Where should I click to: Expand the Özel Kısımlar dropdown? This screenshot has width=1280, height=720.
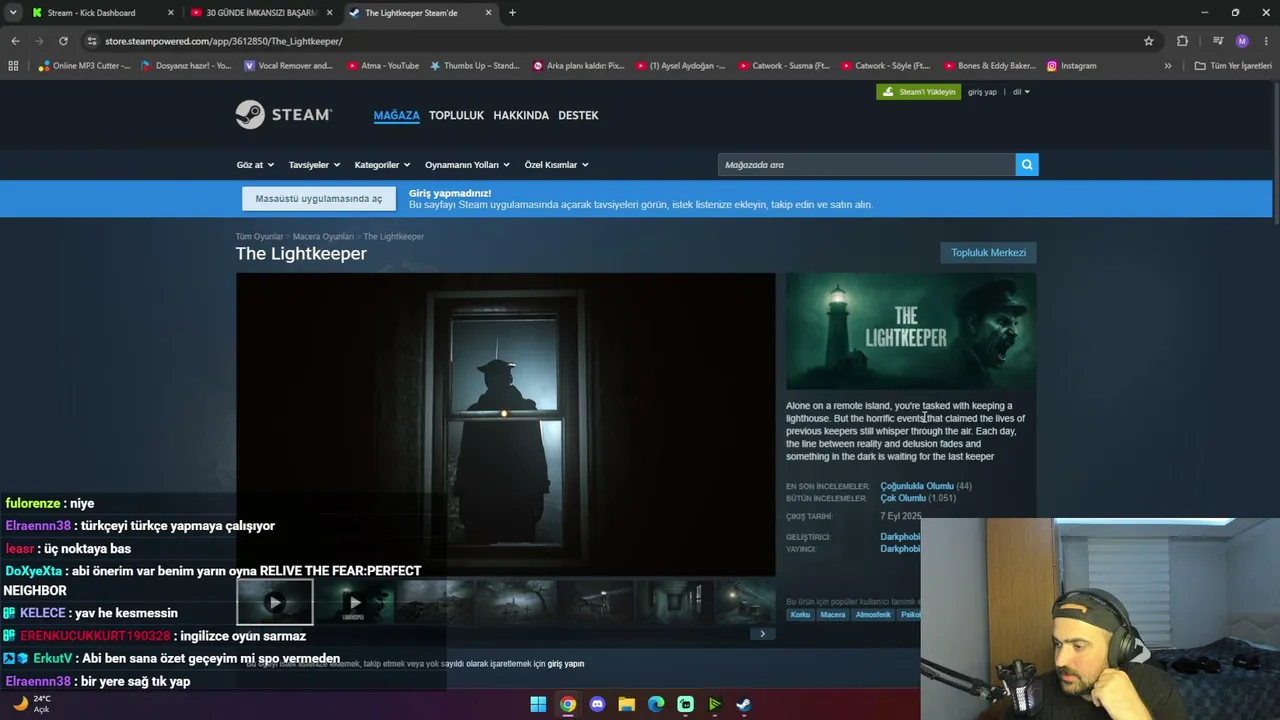tap(556, 165)
